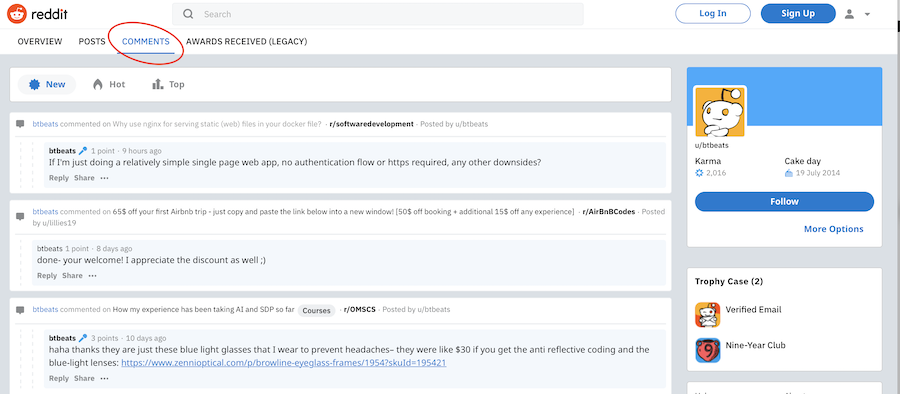Reply to the nginx comment
900x394 pixels.
(x=59, y=178)
